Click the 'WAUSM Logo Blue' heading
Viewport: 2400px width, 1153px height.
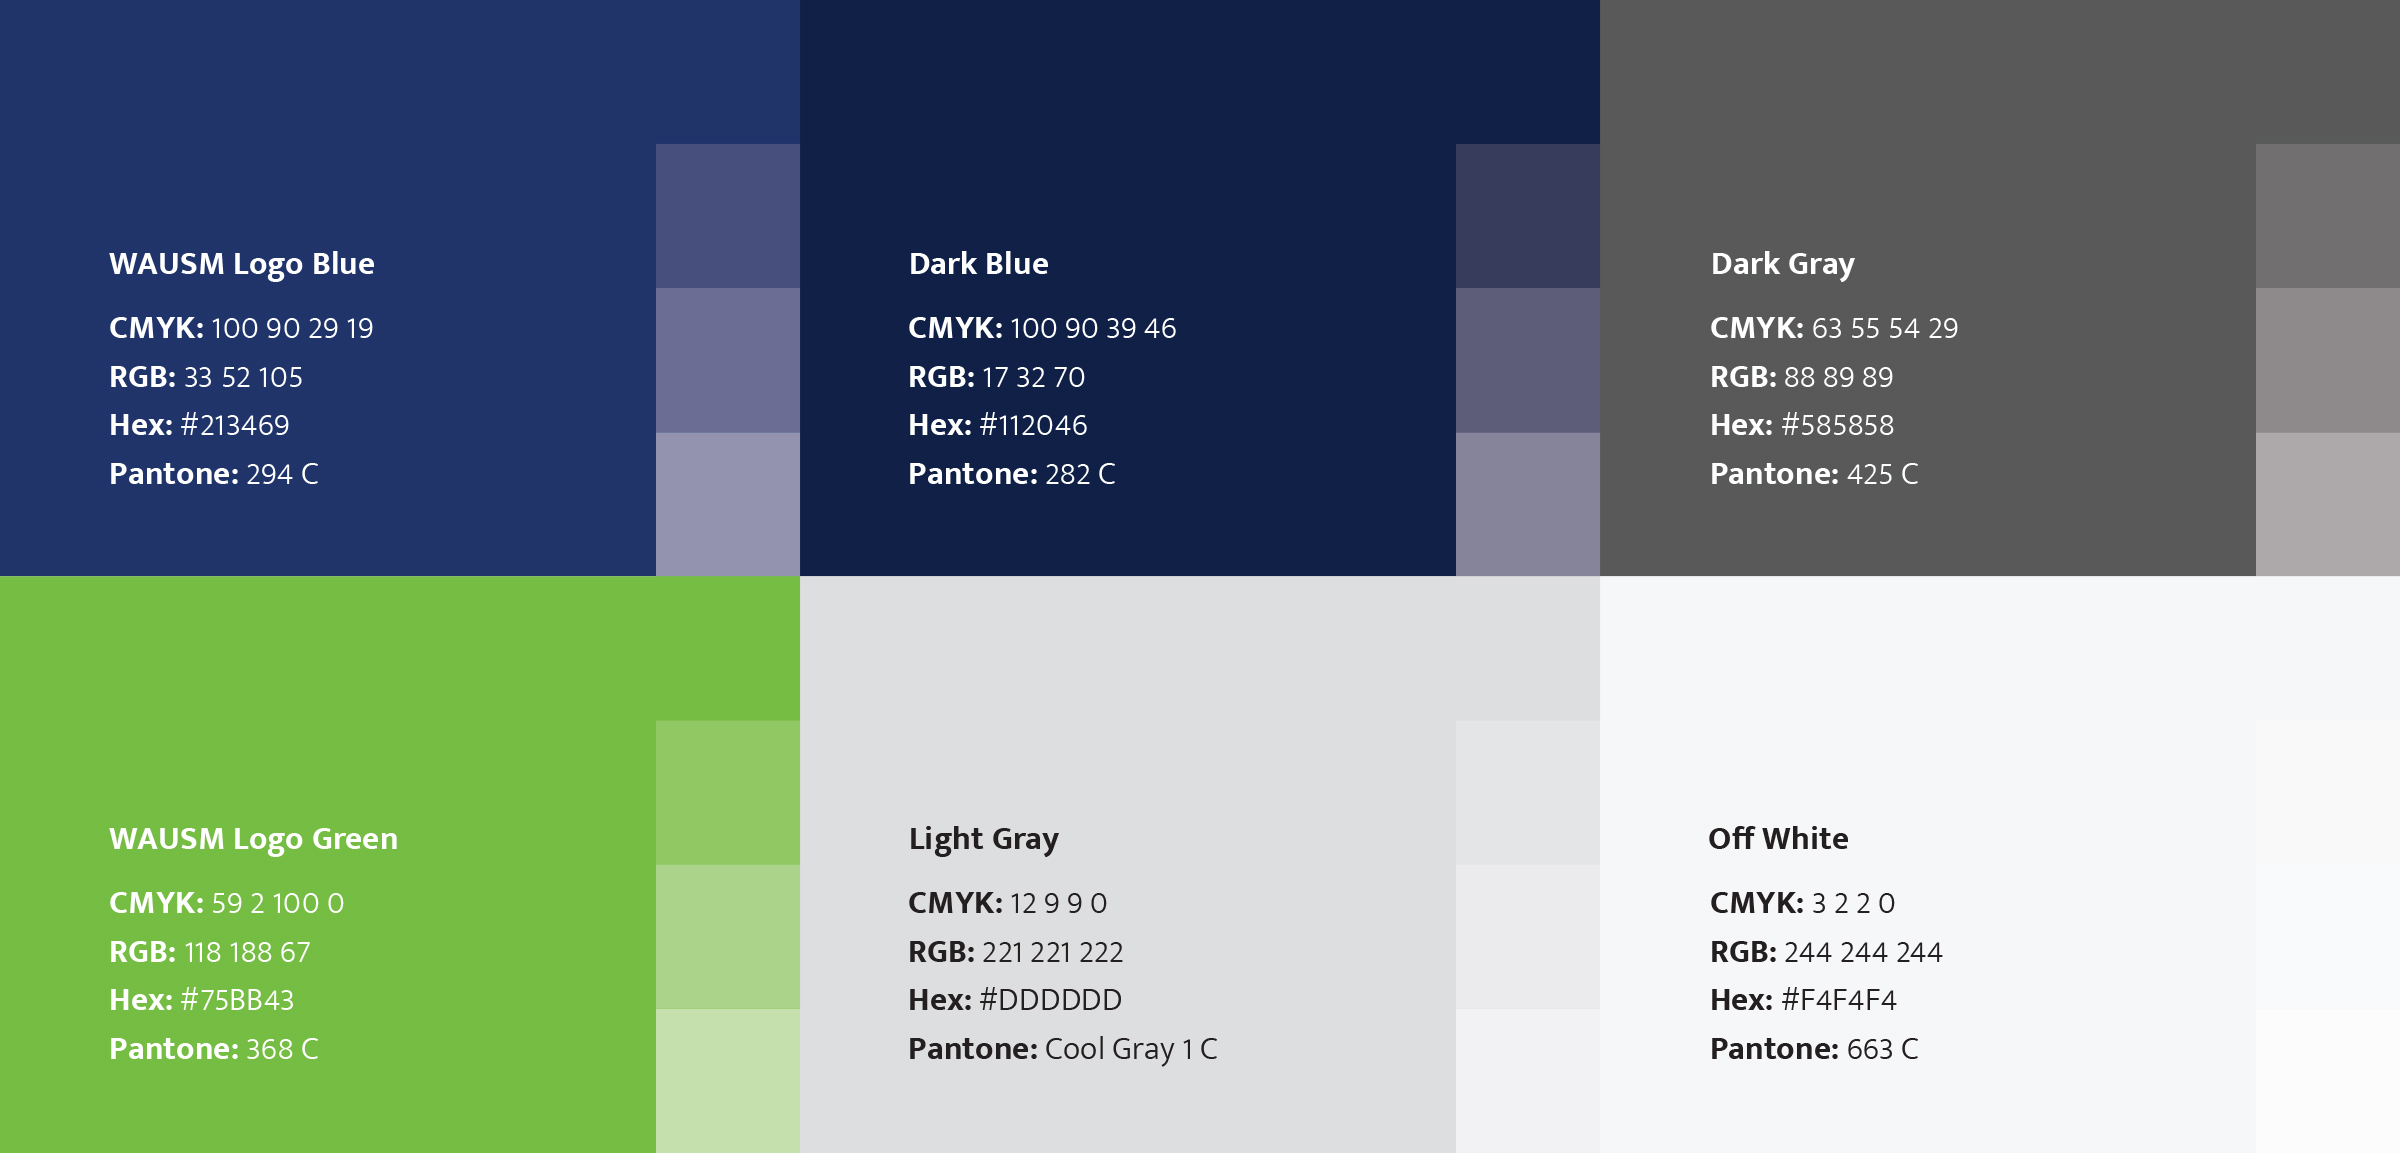click(242, 264)
